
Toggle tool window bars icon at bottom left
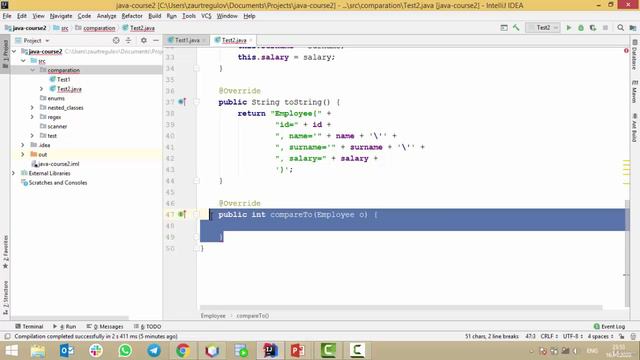pos(7,336)
